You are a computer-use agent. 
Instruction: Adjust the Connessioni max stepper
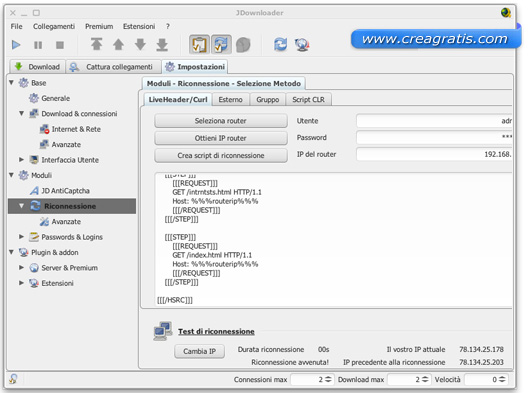(x=328, y=379)
